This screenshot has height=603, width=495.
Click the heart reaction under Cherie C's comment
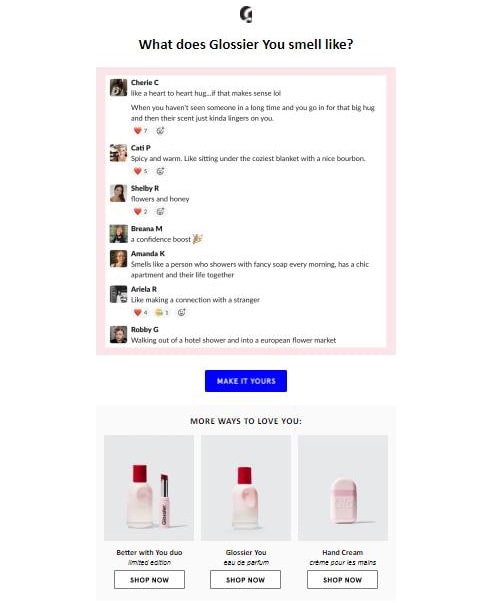(x=140, y=131)
